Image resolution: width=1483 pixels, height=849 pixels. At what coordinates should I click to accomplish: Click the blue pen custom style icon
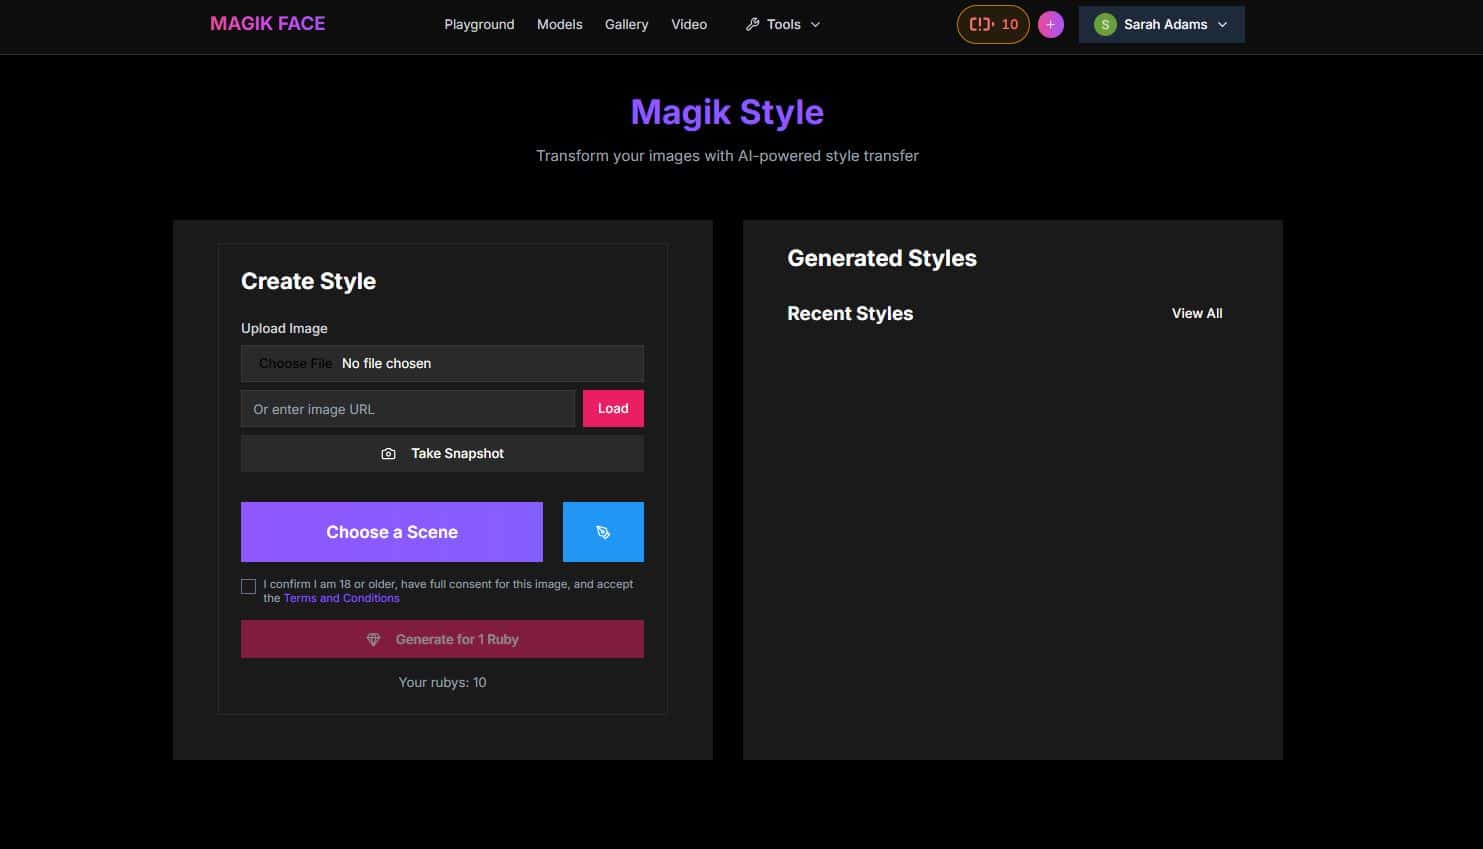603,532
